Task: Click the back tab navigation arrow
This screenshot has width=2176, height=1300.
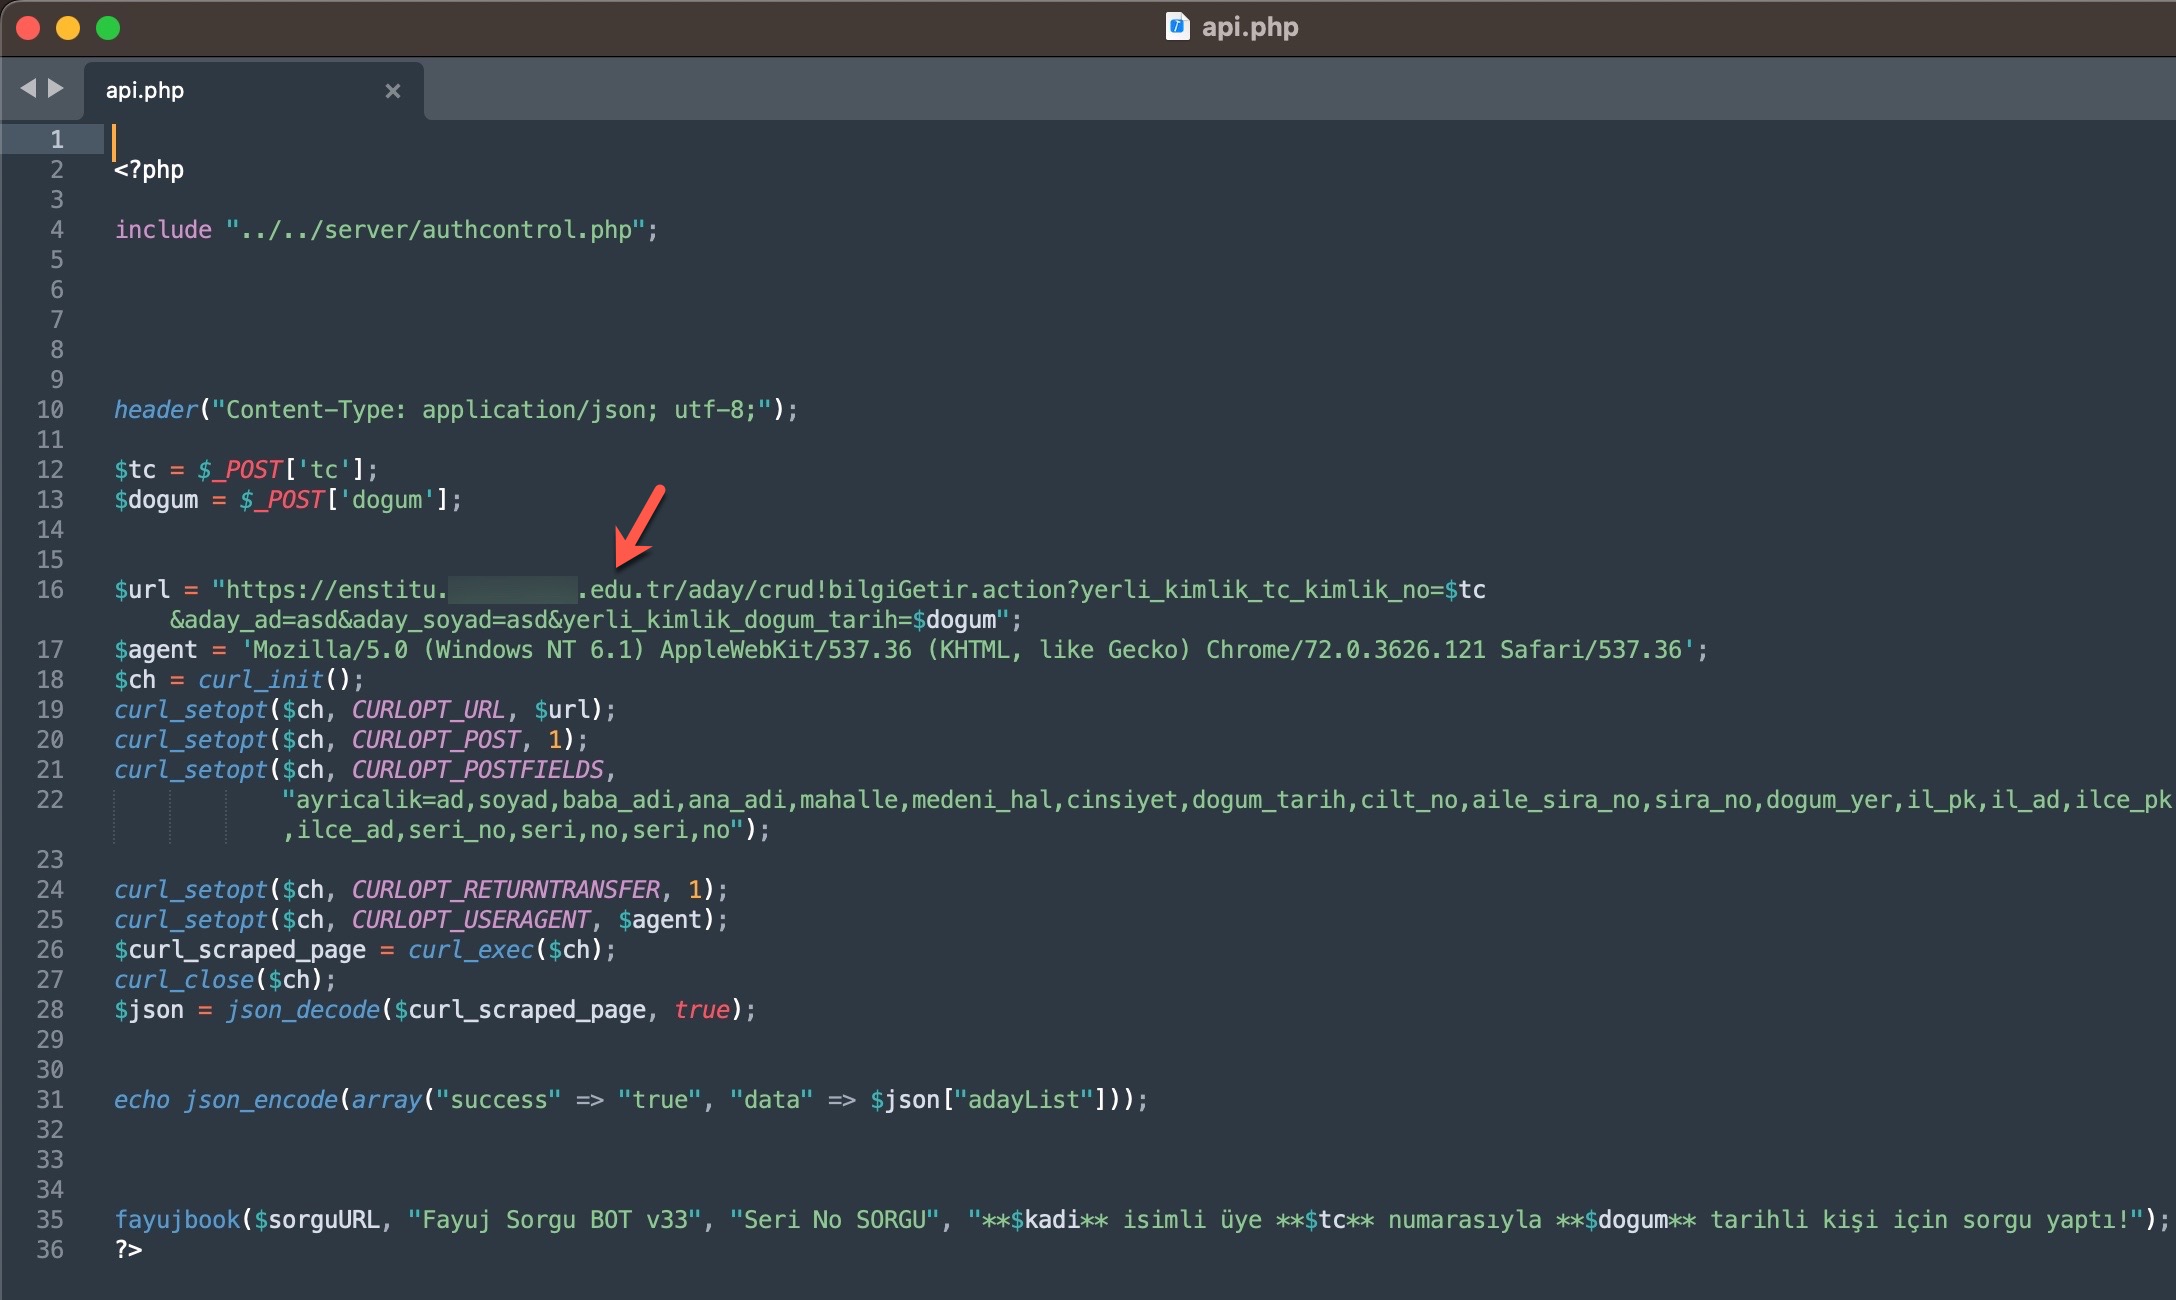Action: (x=28, y=88)
